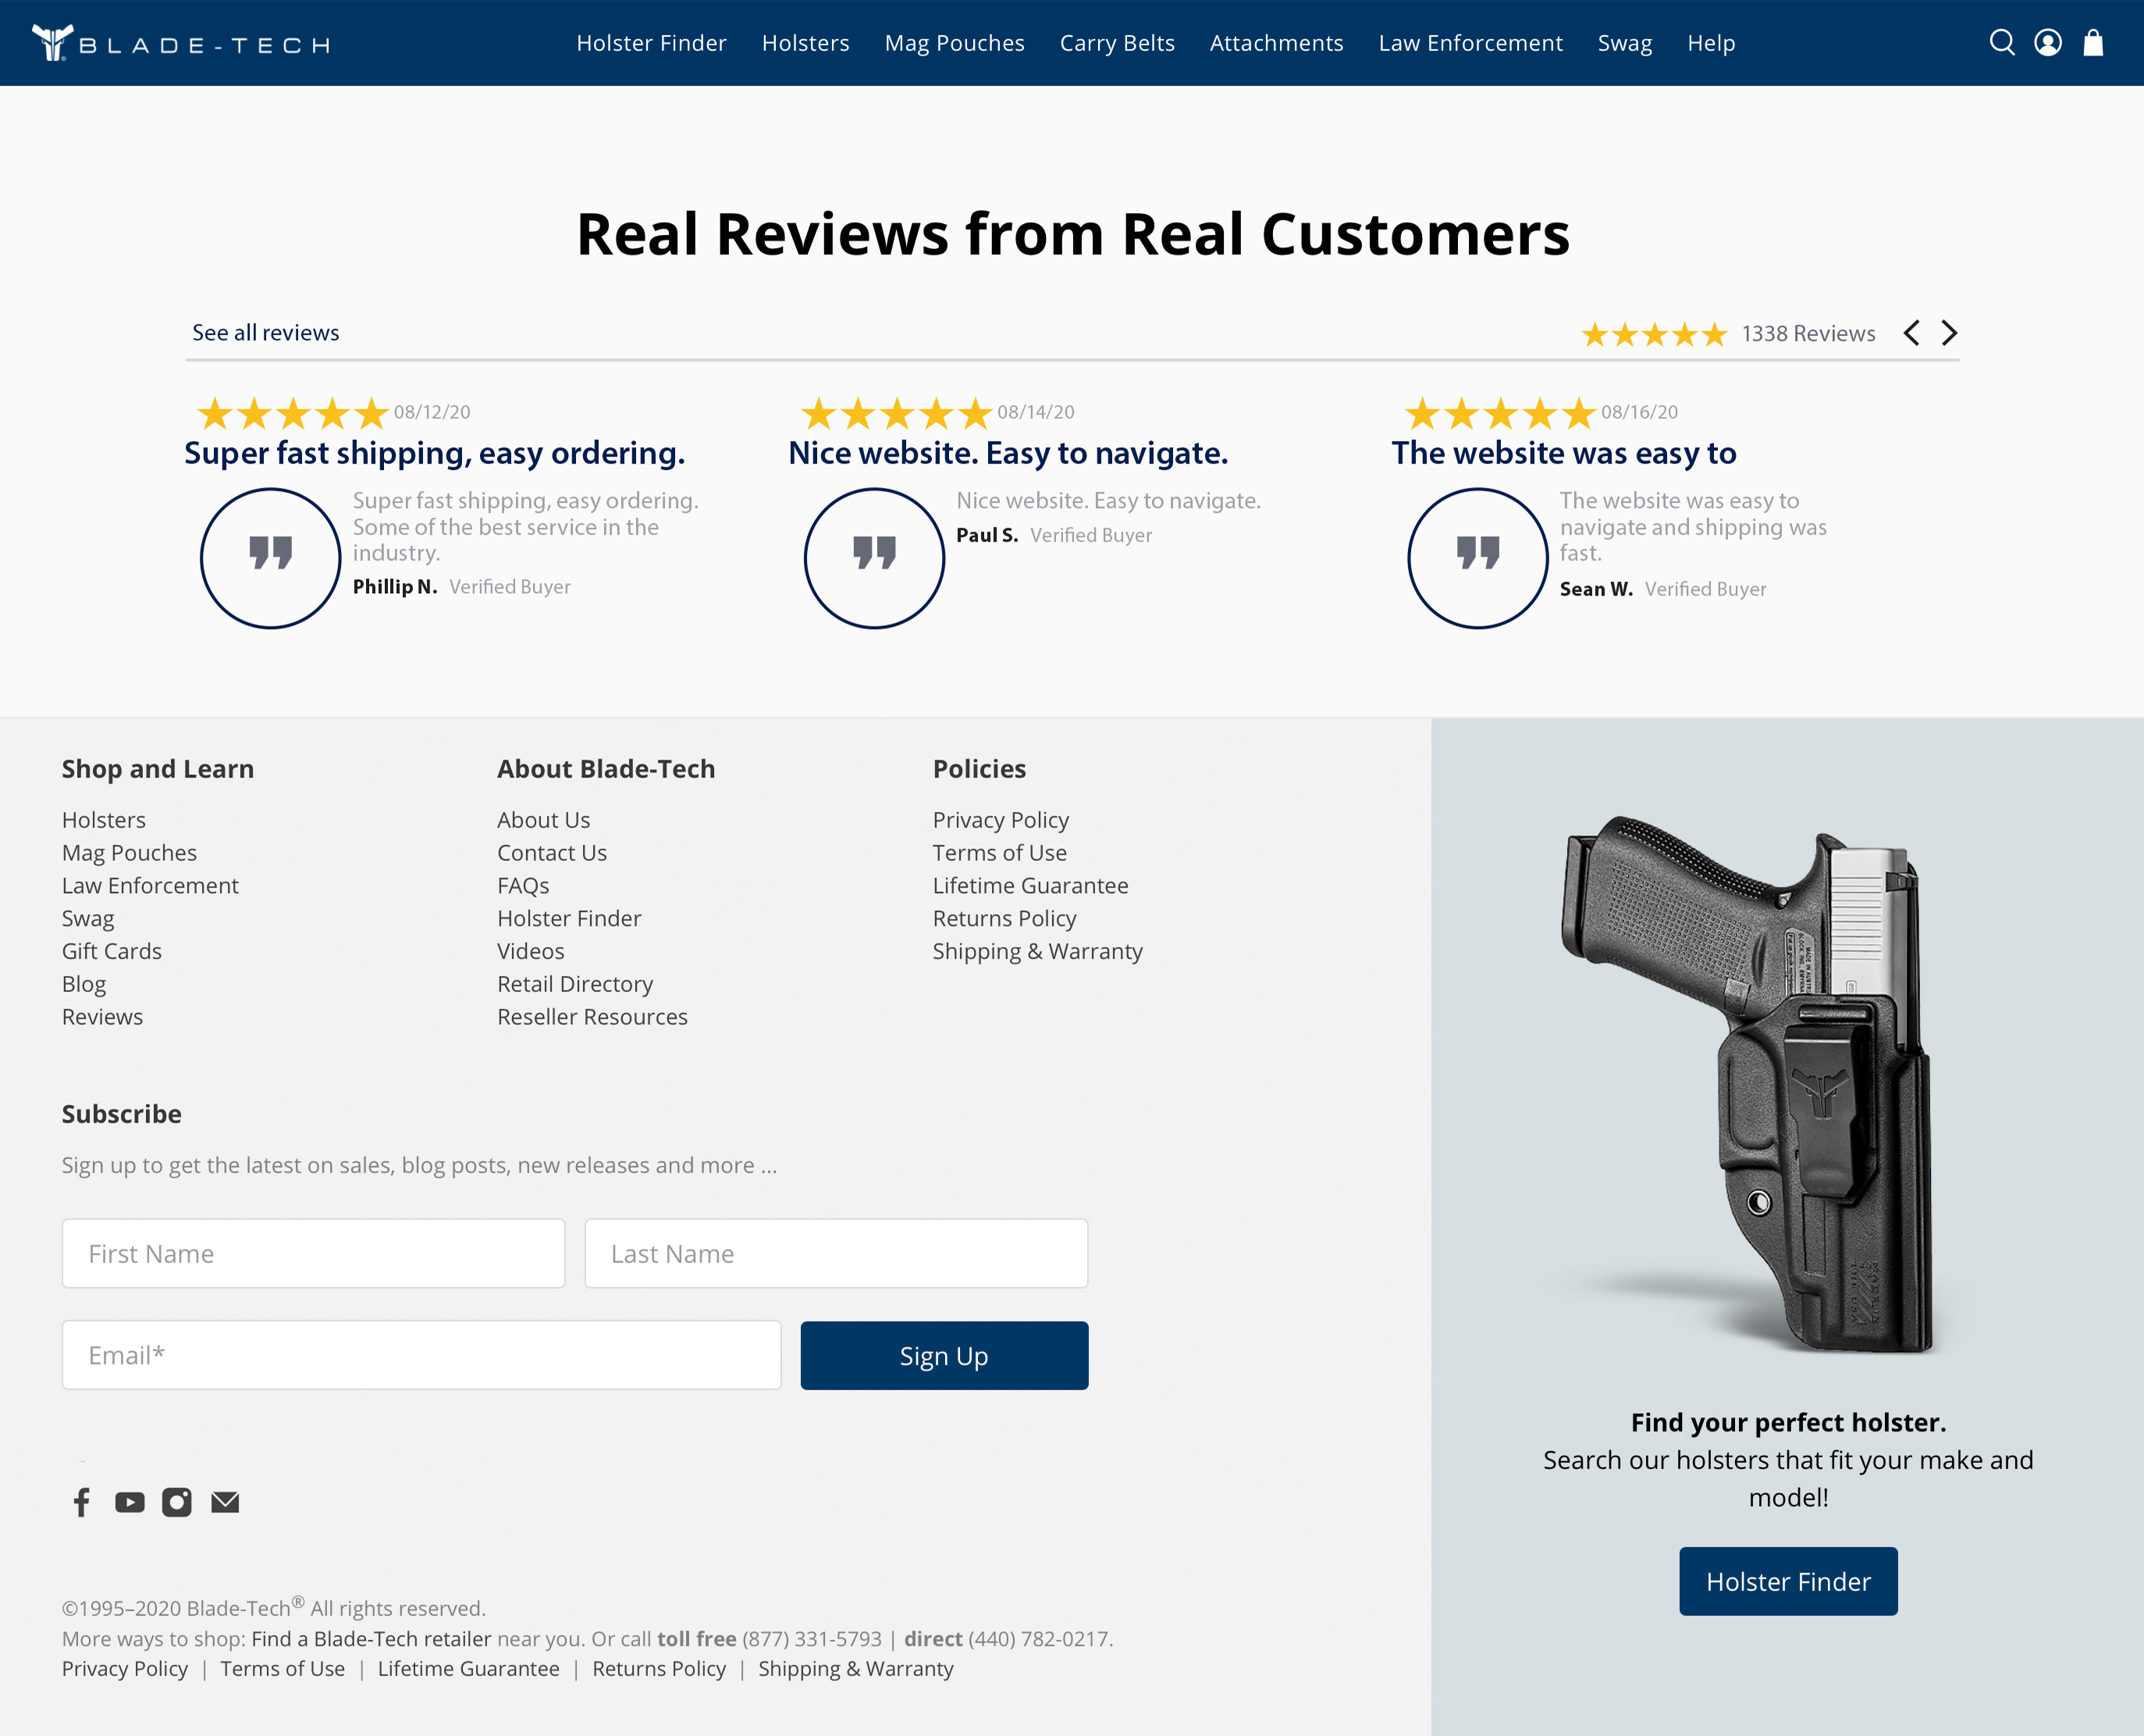This screenshot has height=1736, width=2144.
Task: Advance to next reviews arrow
Action: (1949, 333)
